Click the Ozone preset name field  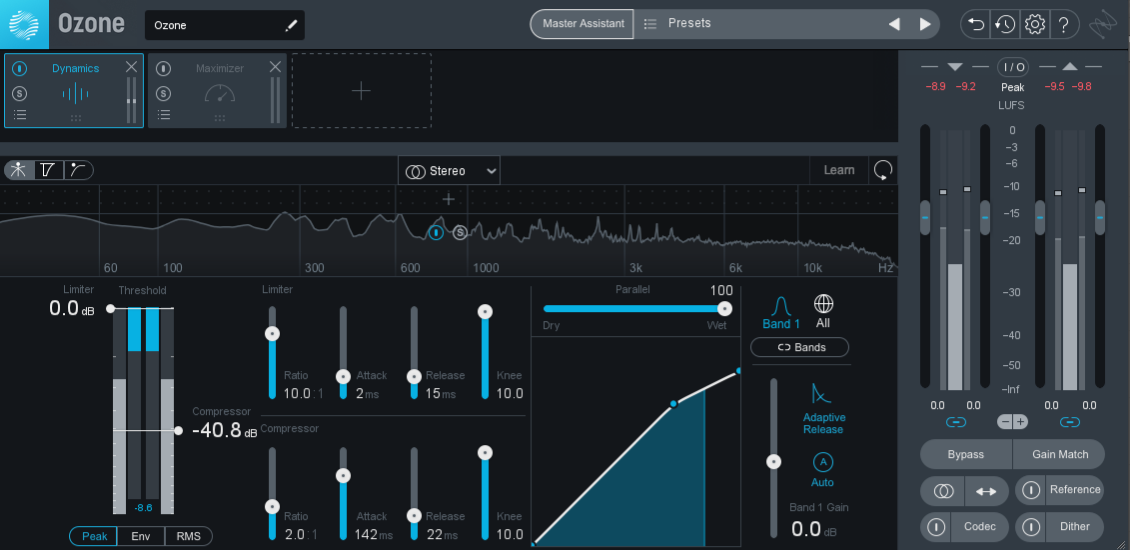tap(224, 25)
